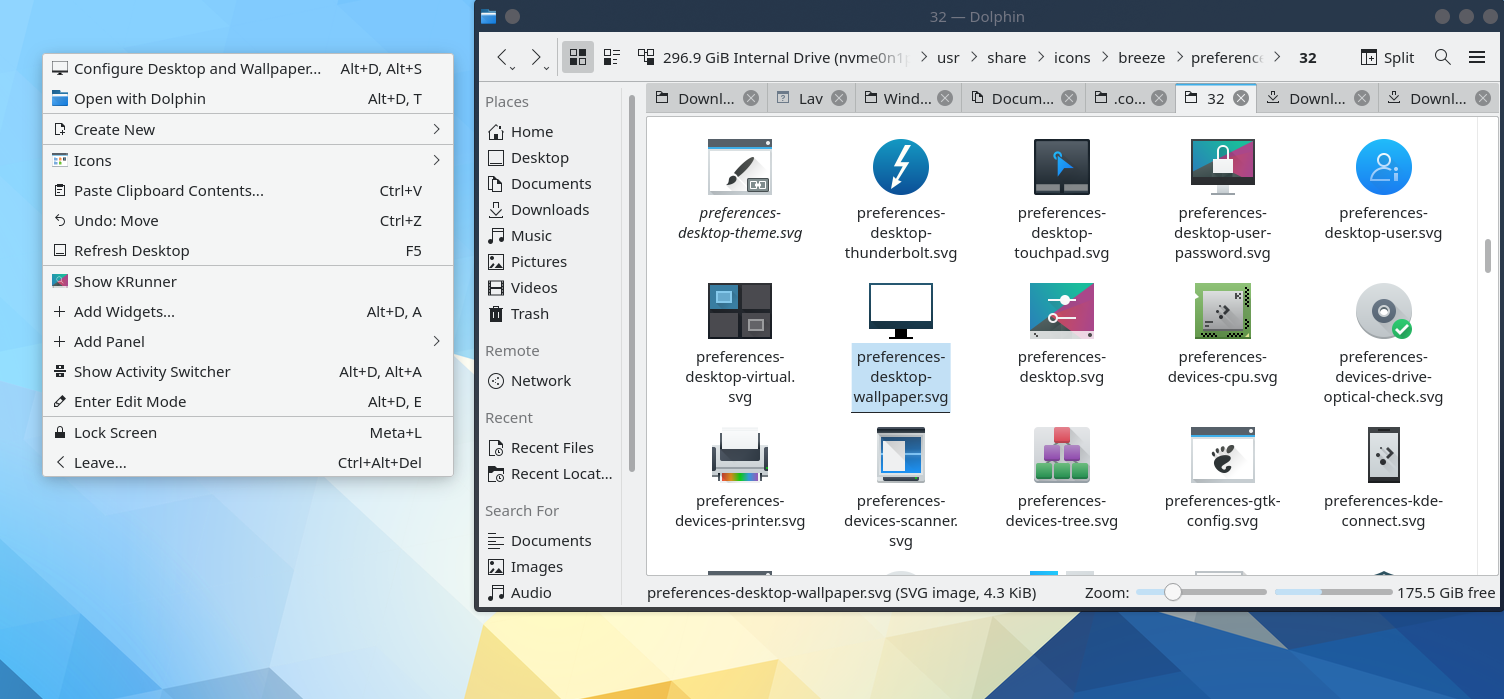This screenshot has height=699, width=1504.
Task: Click usr in the path breadcrumb
Action: (x=948, y=58)
